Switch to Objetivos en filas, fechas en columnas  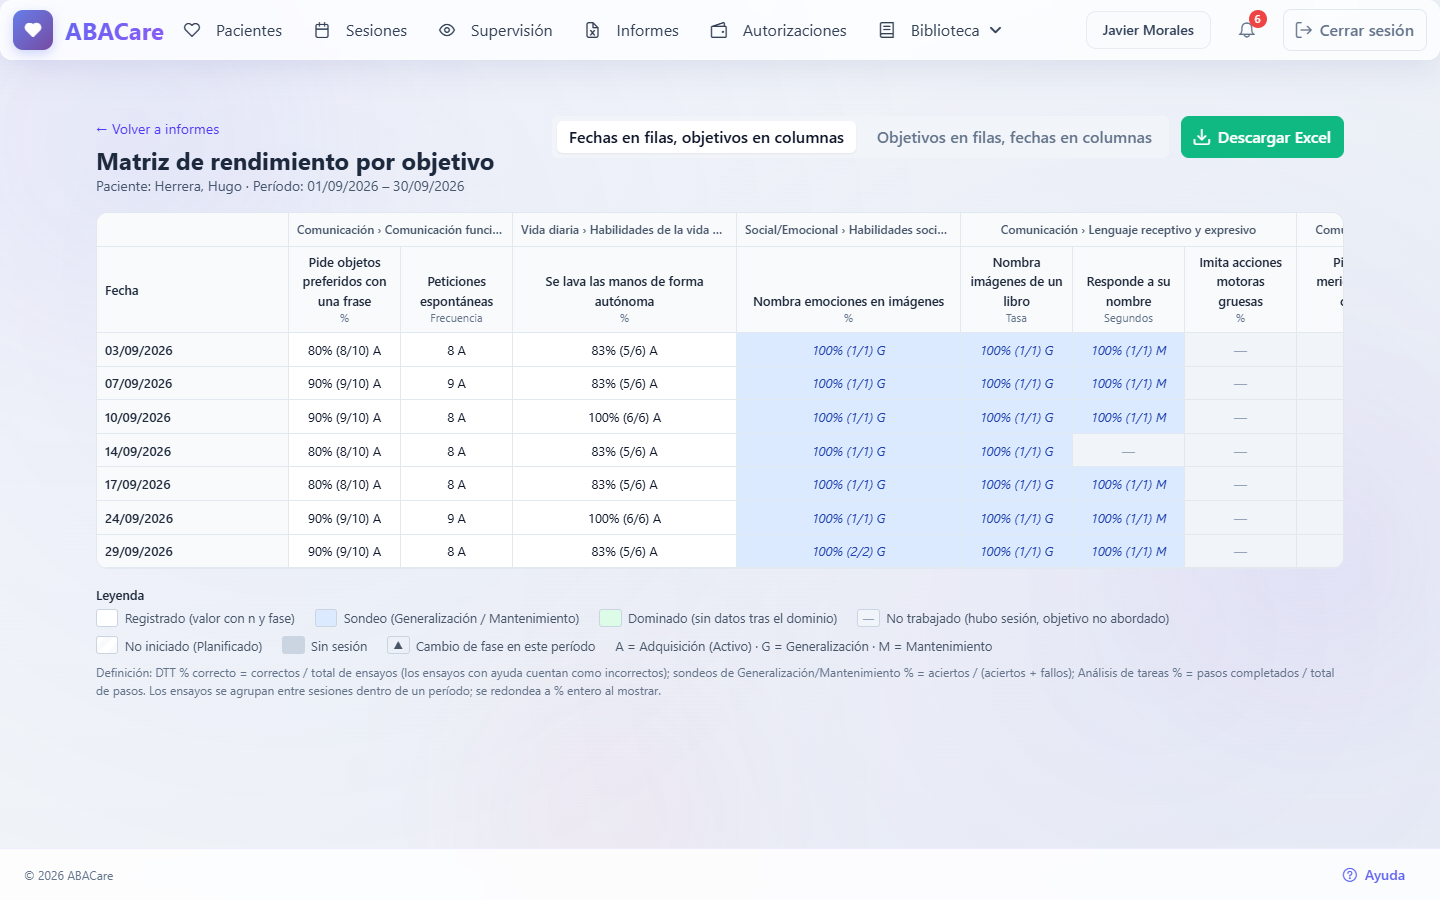[1014, 137]
